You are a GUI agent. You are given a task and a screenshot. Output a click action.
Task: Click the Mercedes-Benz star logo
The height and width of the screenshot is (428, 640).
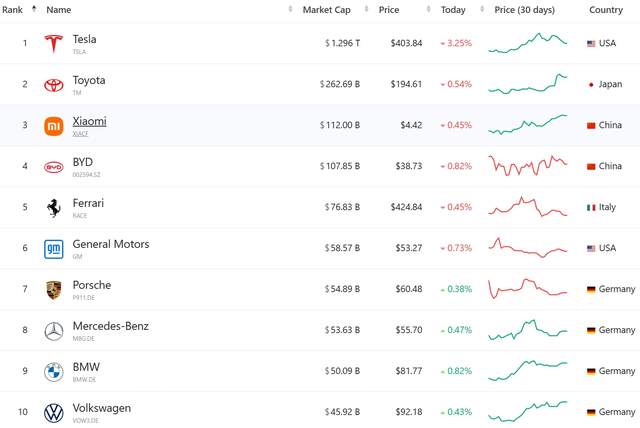click(53, 331)
